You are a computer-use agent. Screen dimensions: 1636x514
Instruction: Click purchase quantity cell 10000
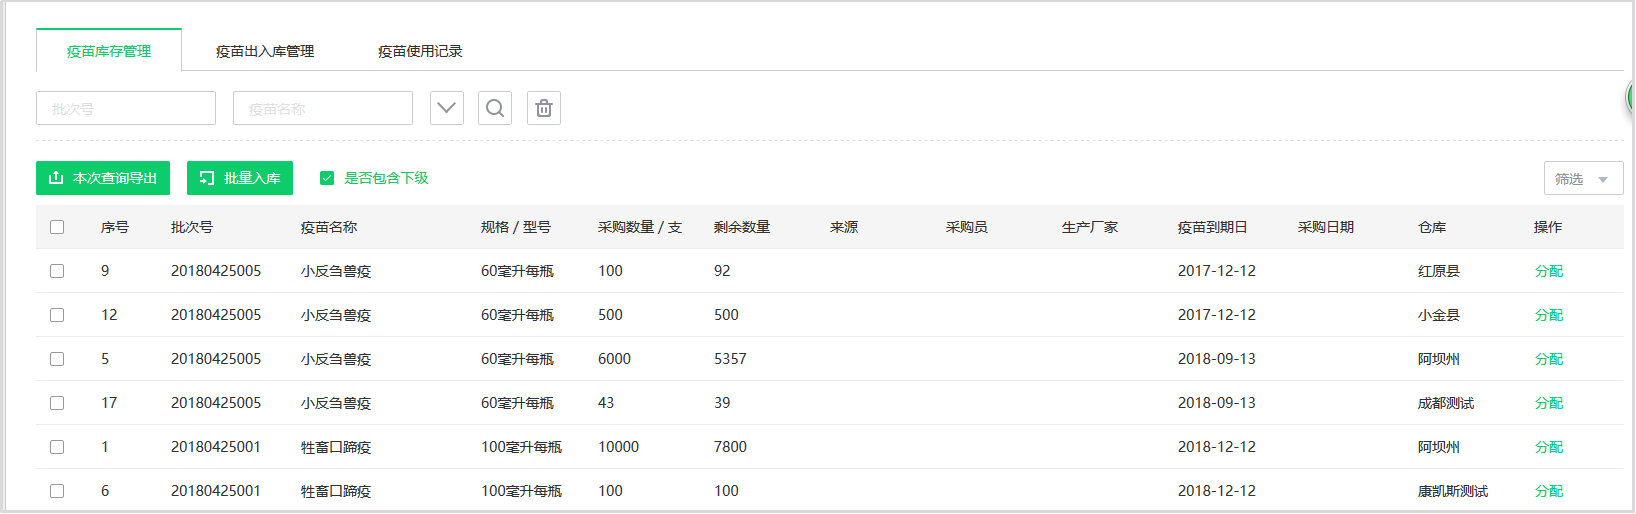coord(618,447)
